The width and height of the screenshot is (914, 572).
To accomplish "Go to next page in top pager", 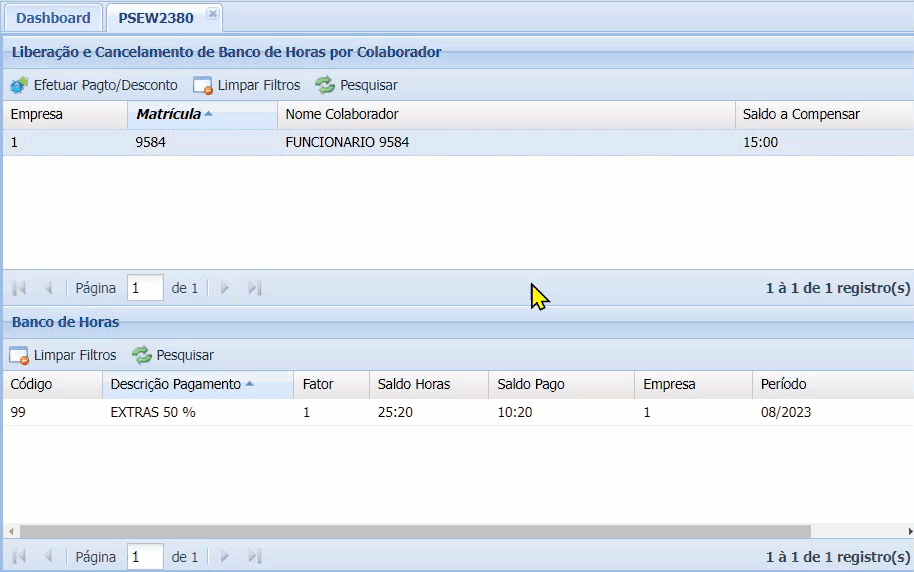I will (x=224, y=288).
